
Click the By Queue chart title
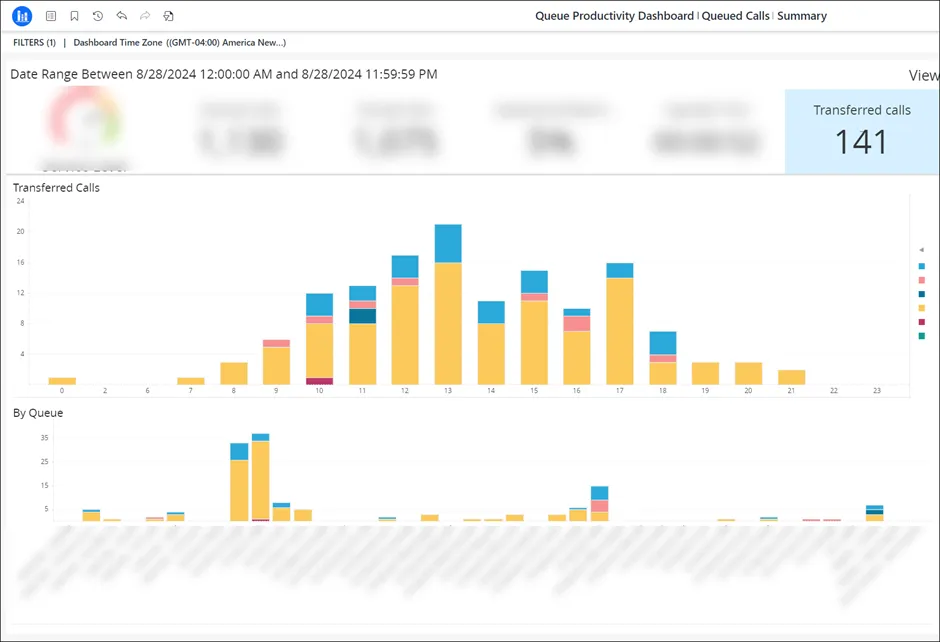(x=38, y=413)
